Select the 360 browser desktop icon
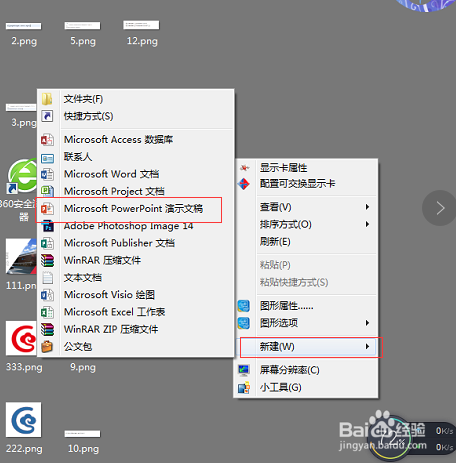This screenshot has height=463, width=456. [22, 176]
